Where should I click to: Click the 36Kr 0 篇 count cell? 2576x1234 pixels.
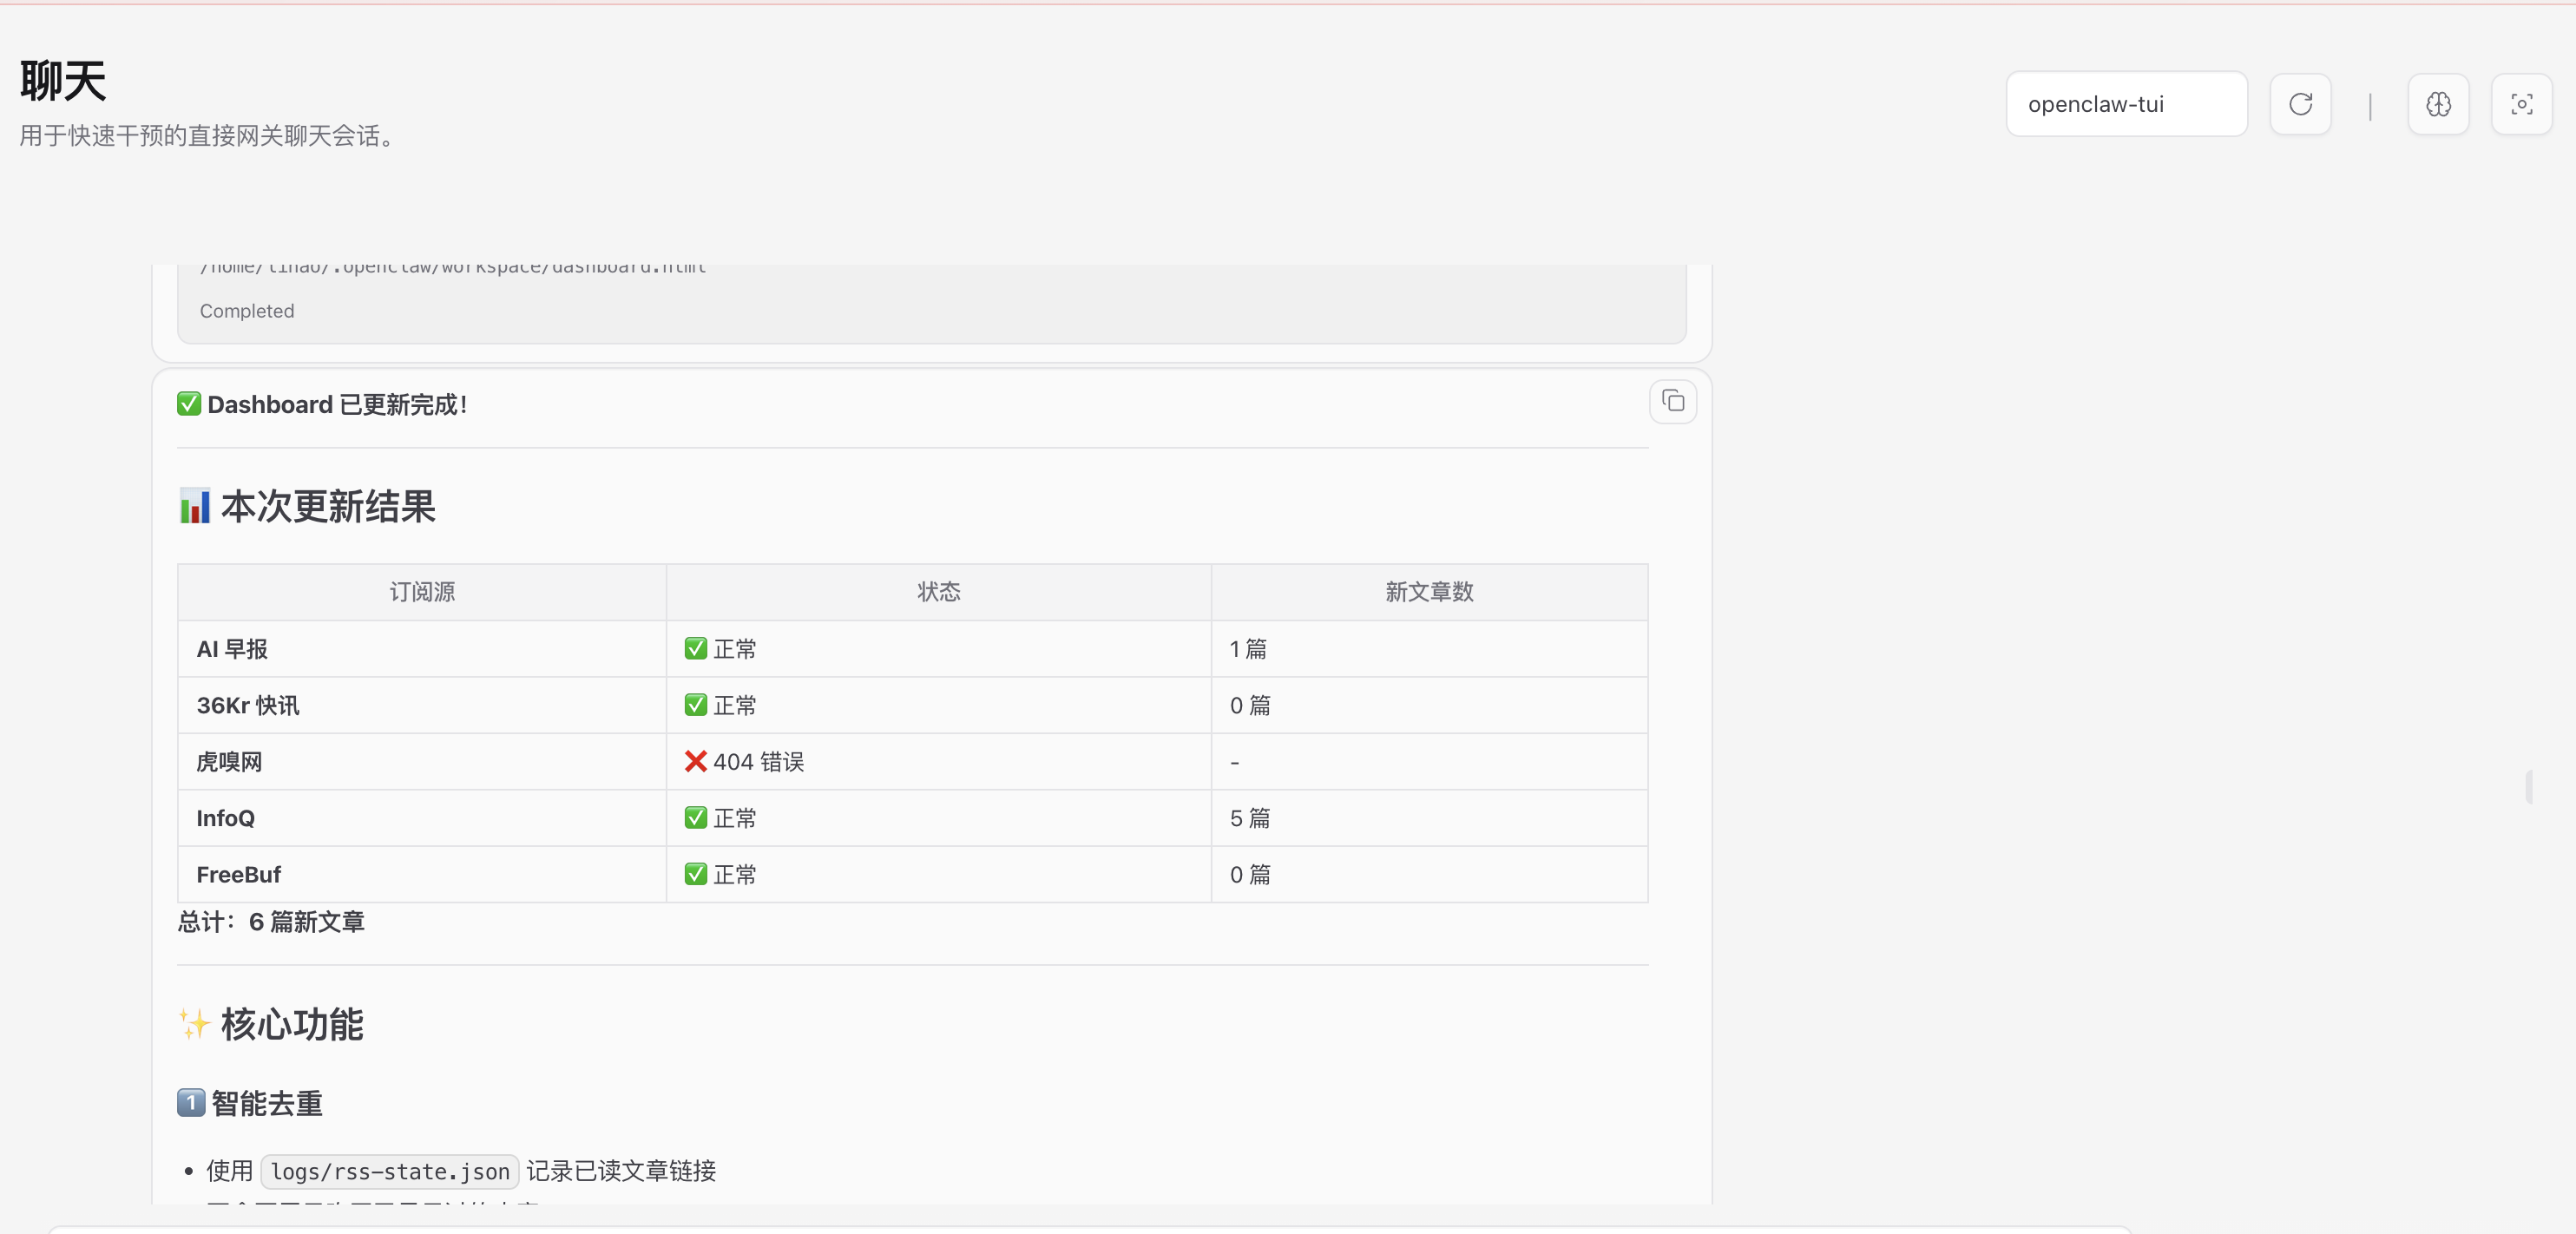coord(1429,705)
